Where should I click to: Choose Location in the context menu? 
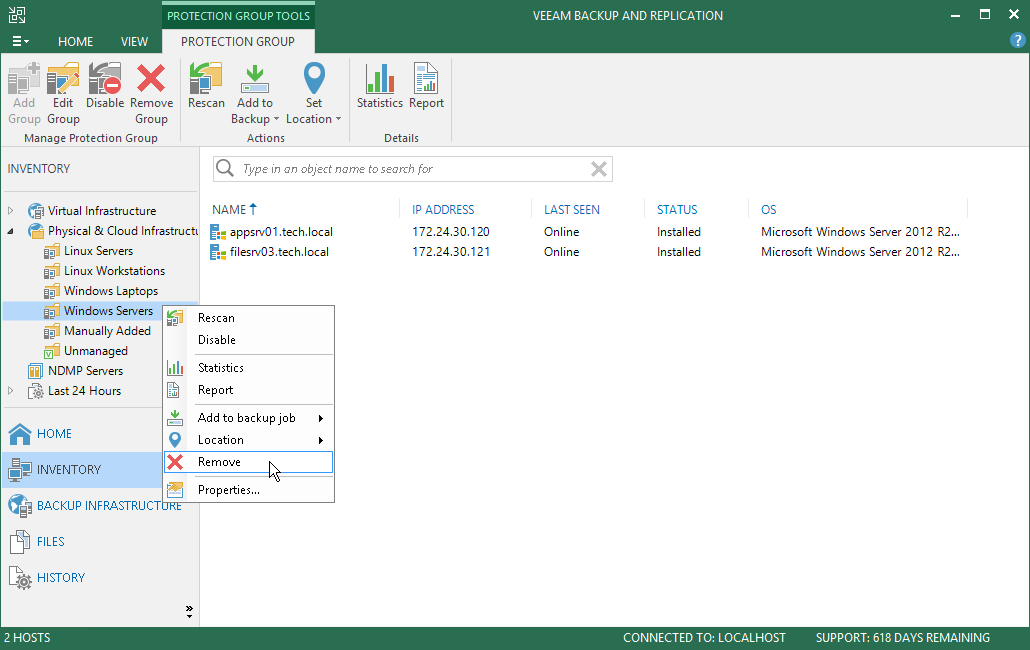pyautogui.click(x=249, y=440)
